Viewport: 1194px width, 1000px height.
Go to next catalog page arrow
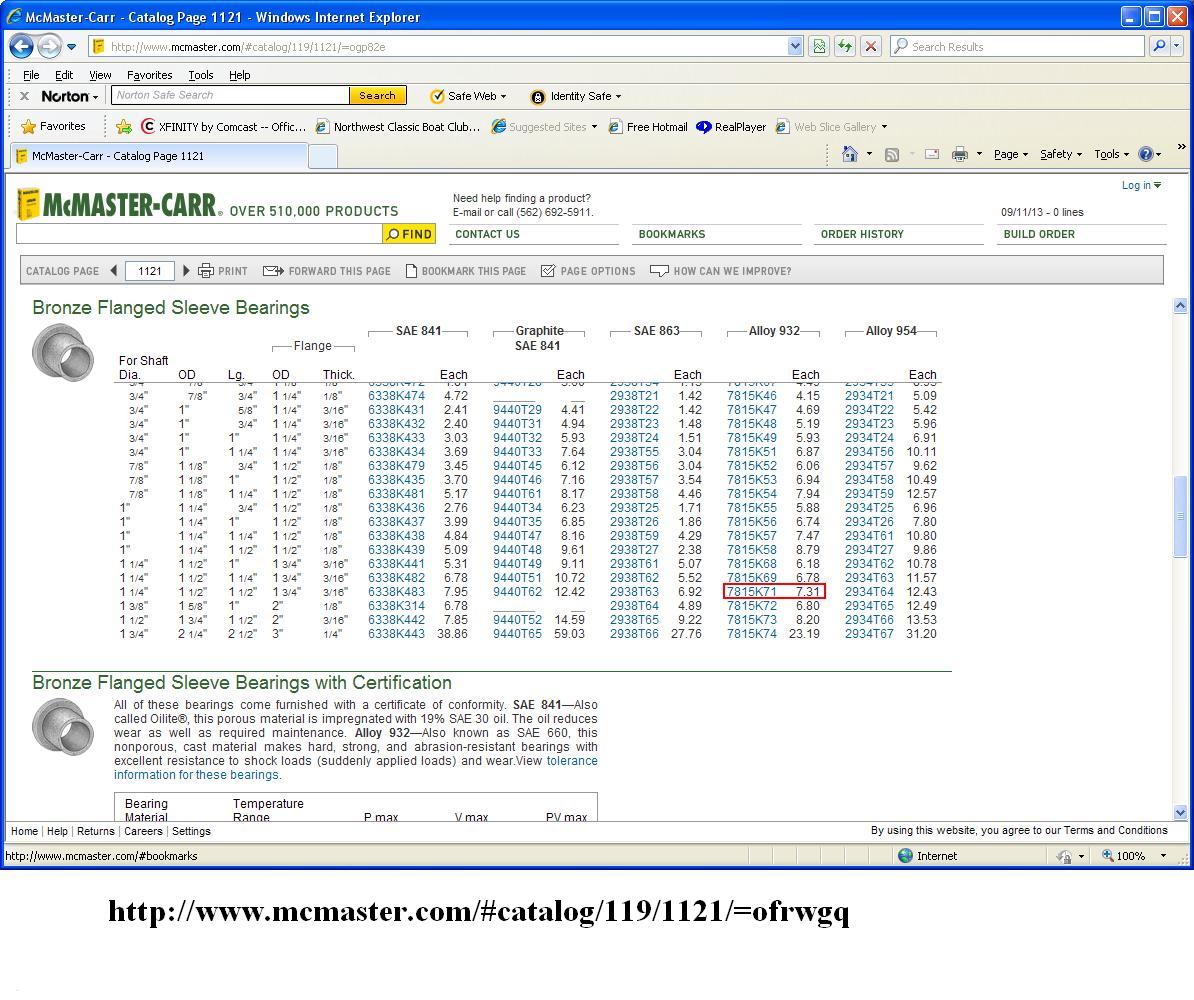186,270
